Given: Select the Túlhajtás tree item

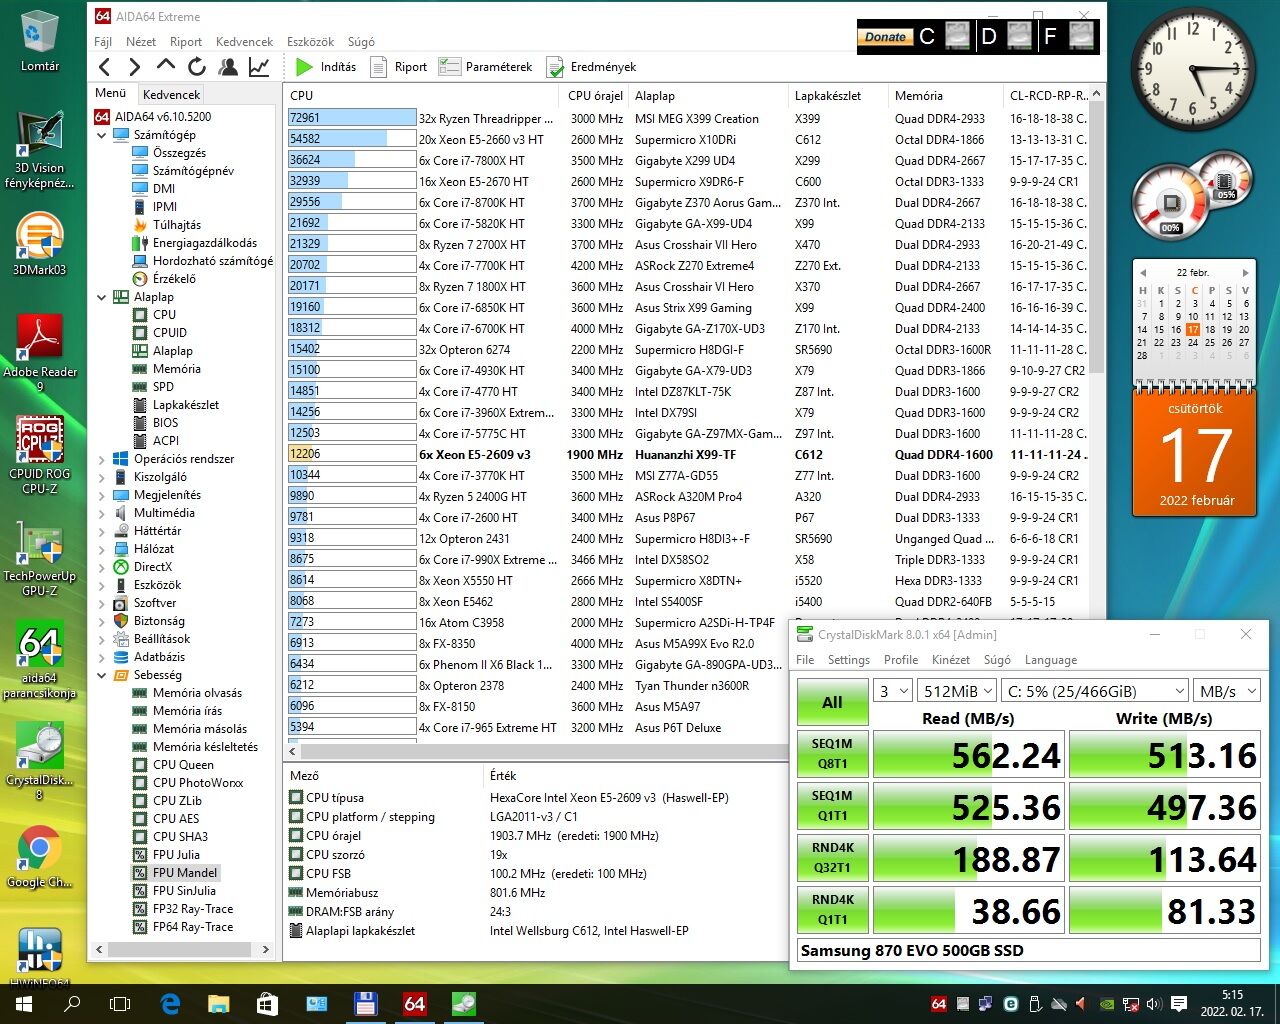Looking at the screenshot, I should (176, 225).
